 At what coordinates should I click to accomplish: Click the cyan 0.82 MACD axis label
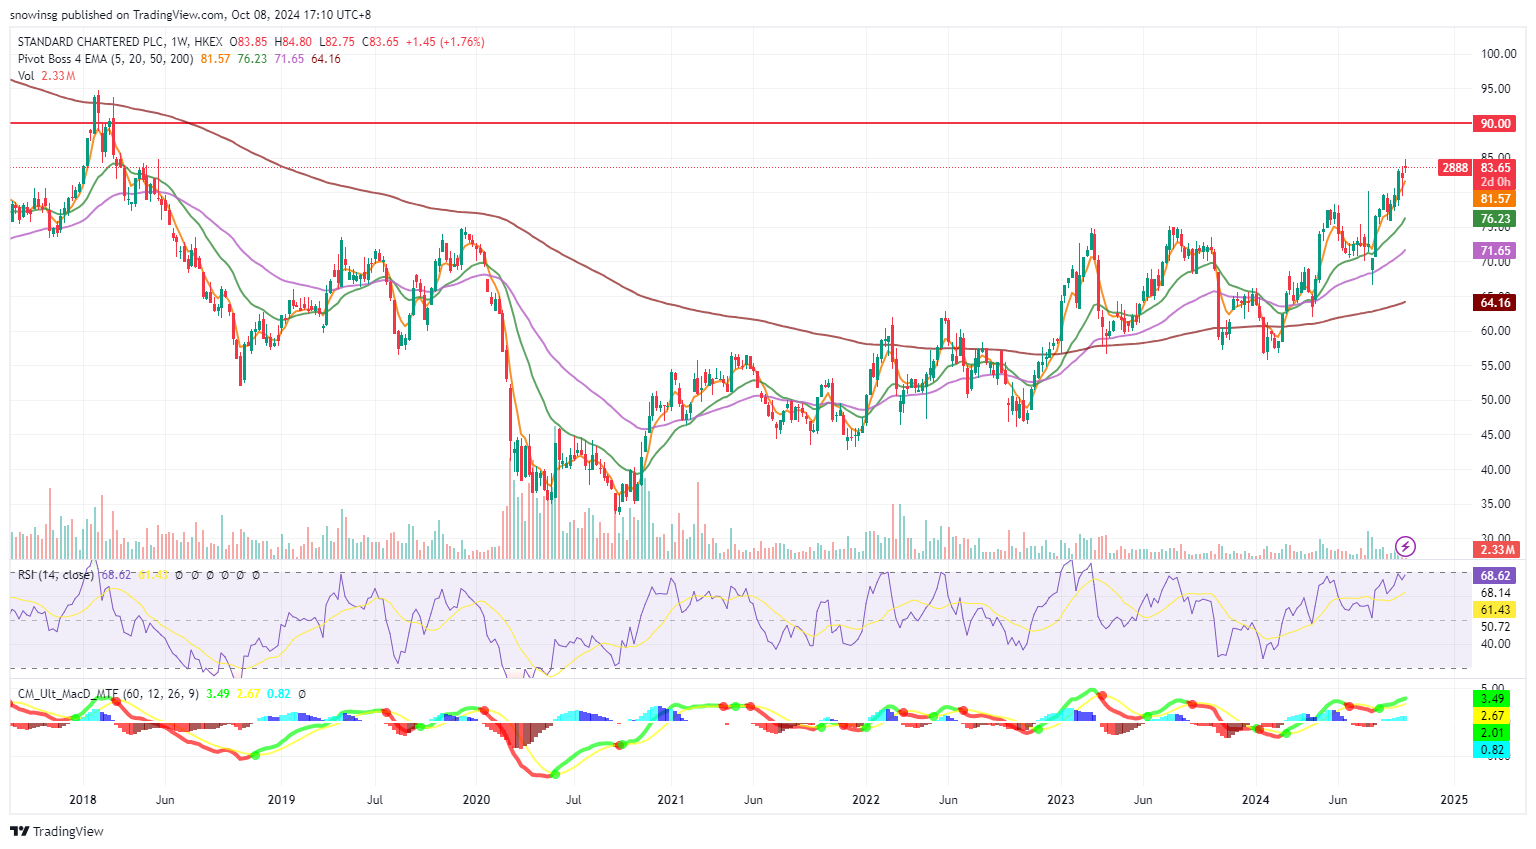1492,750
